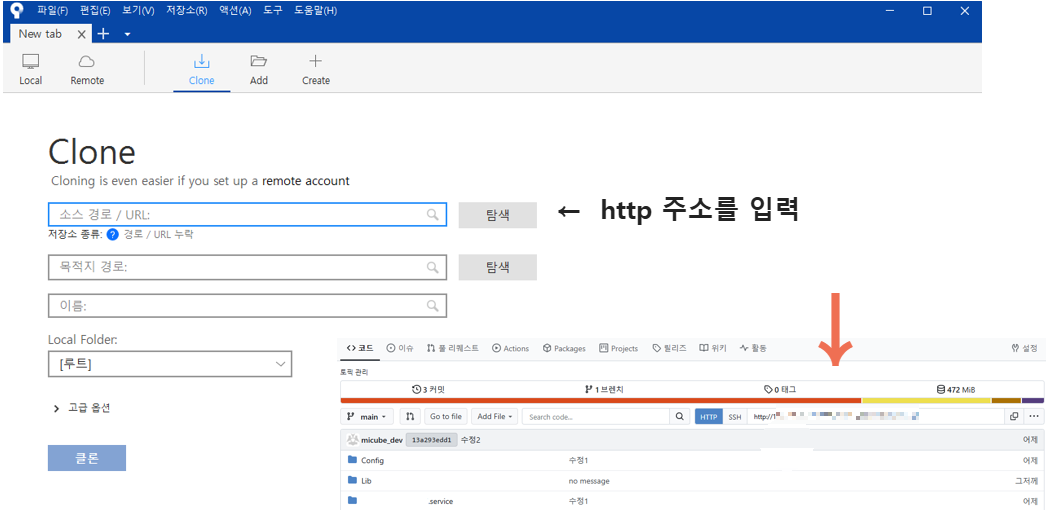Click the compare branches icon button
Screen dimensions: 1046x532
[410, 417]
